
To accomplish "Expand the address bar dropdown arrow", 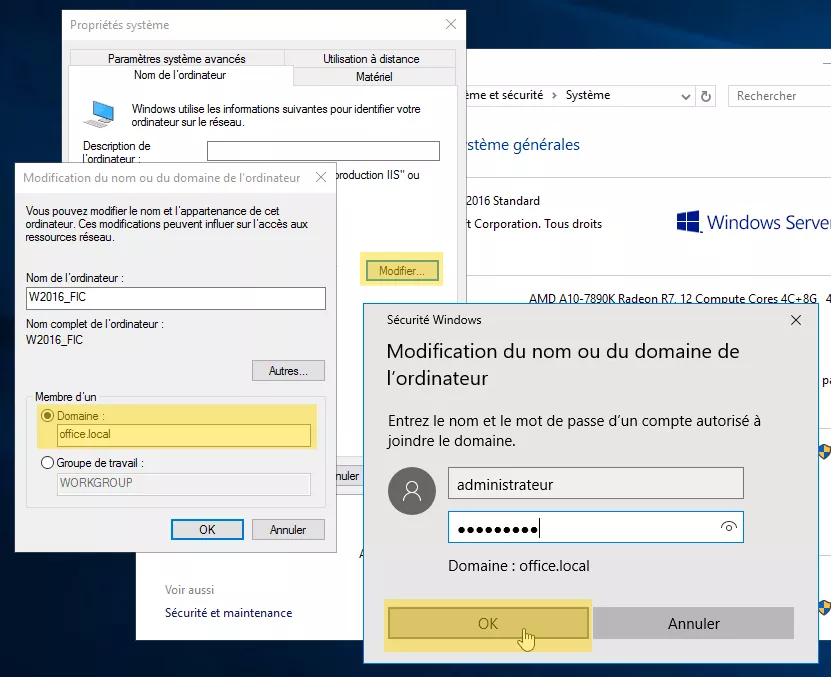I will point(685,96).
